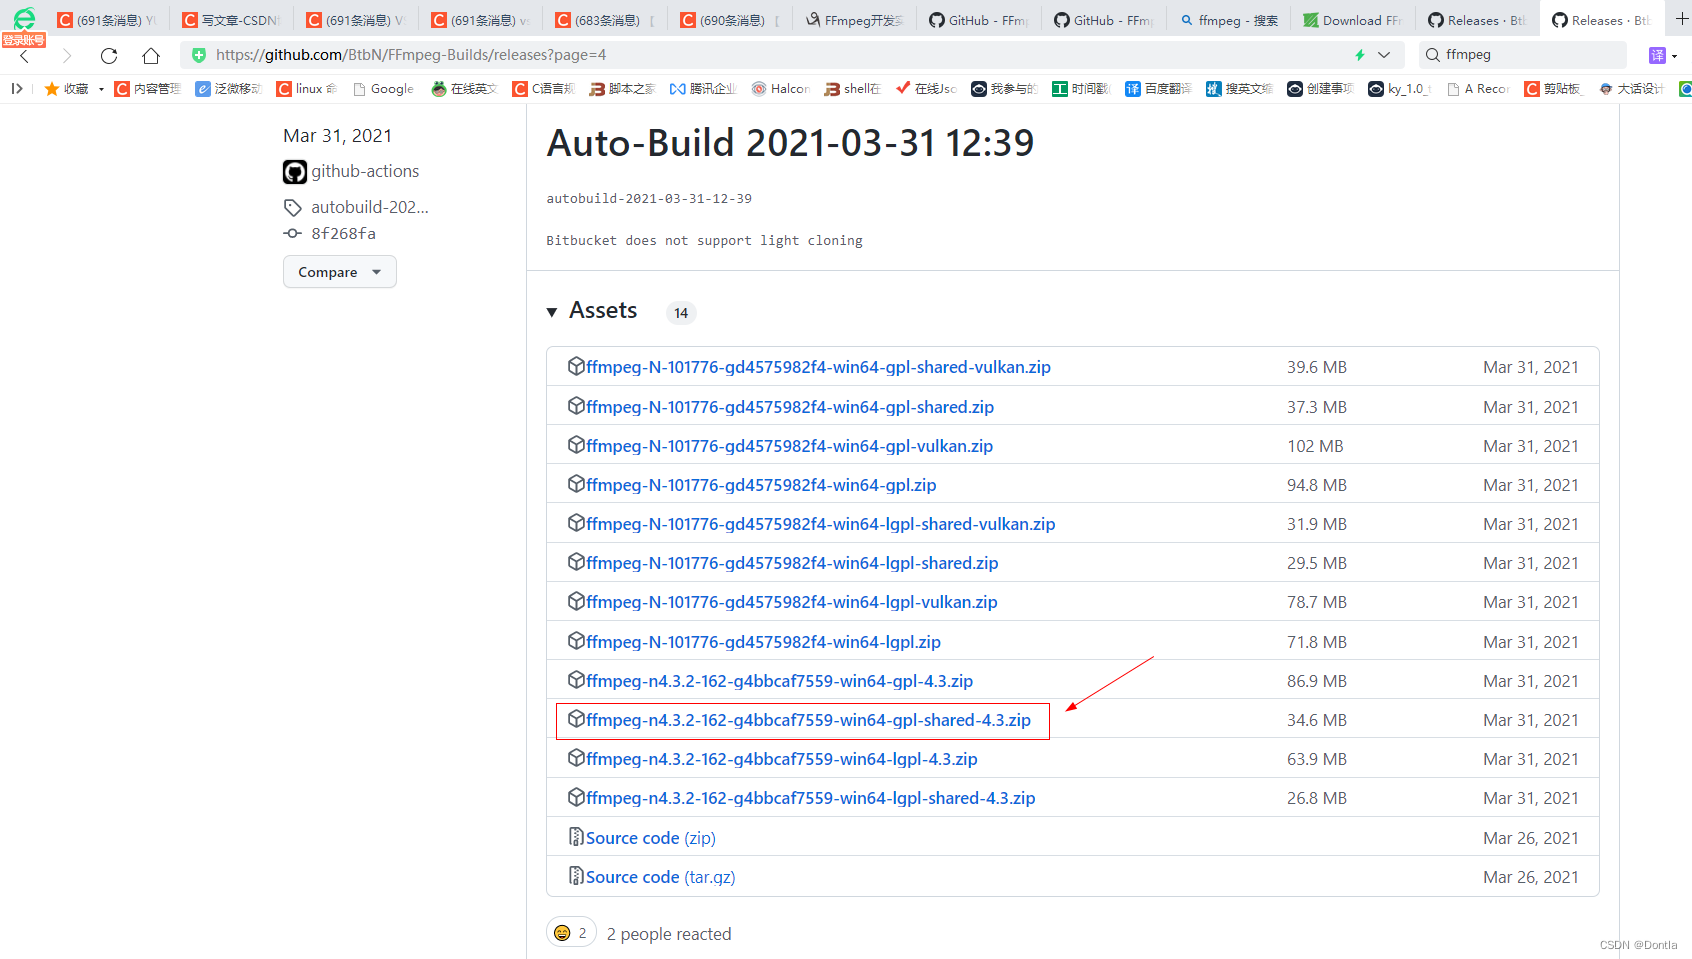Reload the page with the refresh icon
Image resolution: width=1692 pixels, height=959 pixels.
(x=109, y=56)
